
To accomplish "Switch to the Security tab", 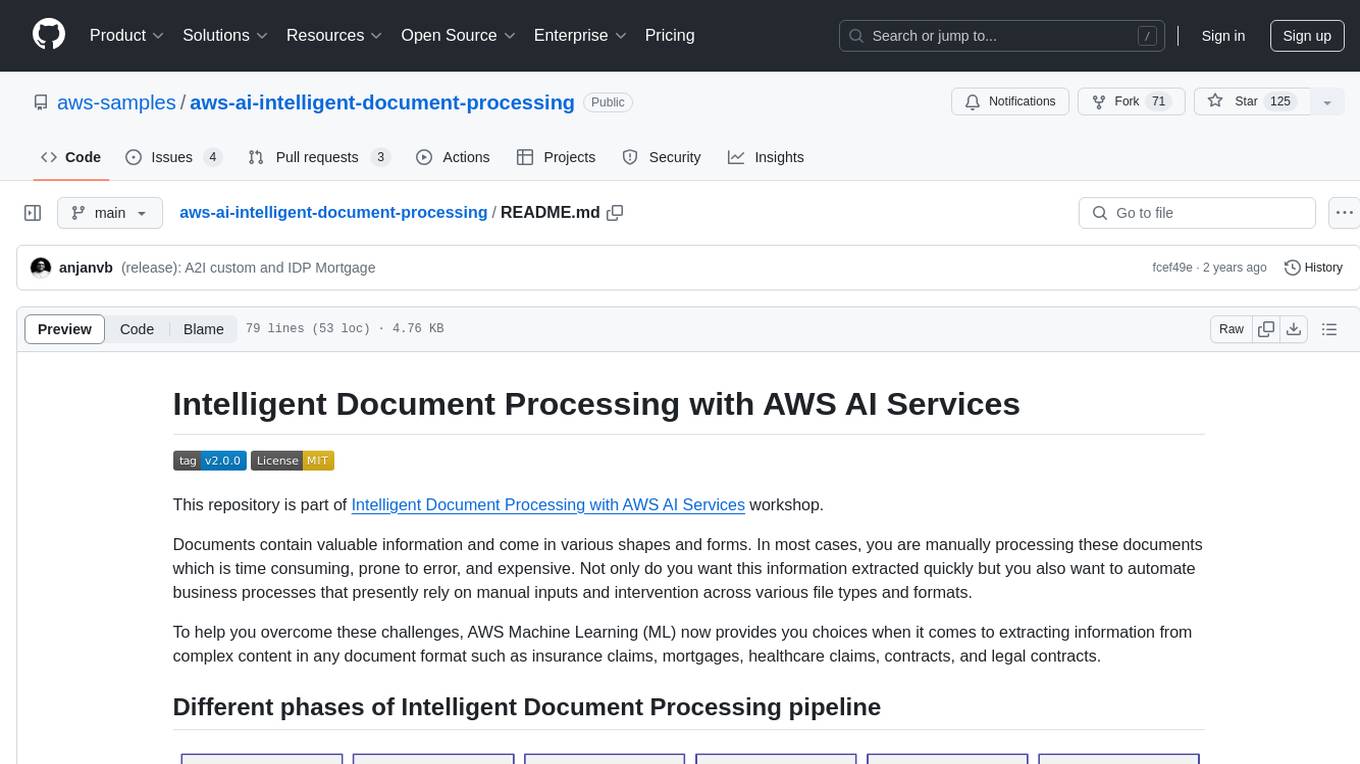I will click(662, 157).
